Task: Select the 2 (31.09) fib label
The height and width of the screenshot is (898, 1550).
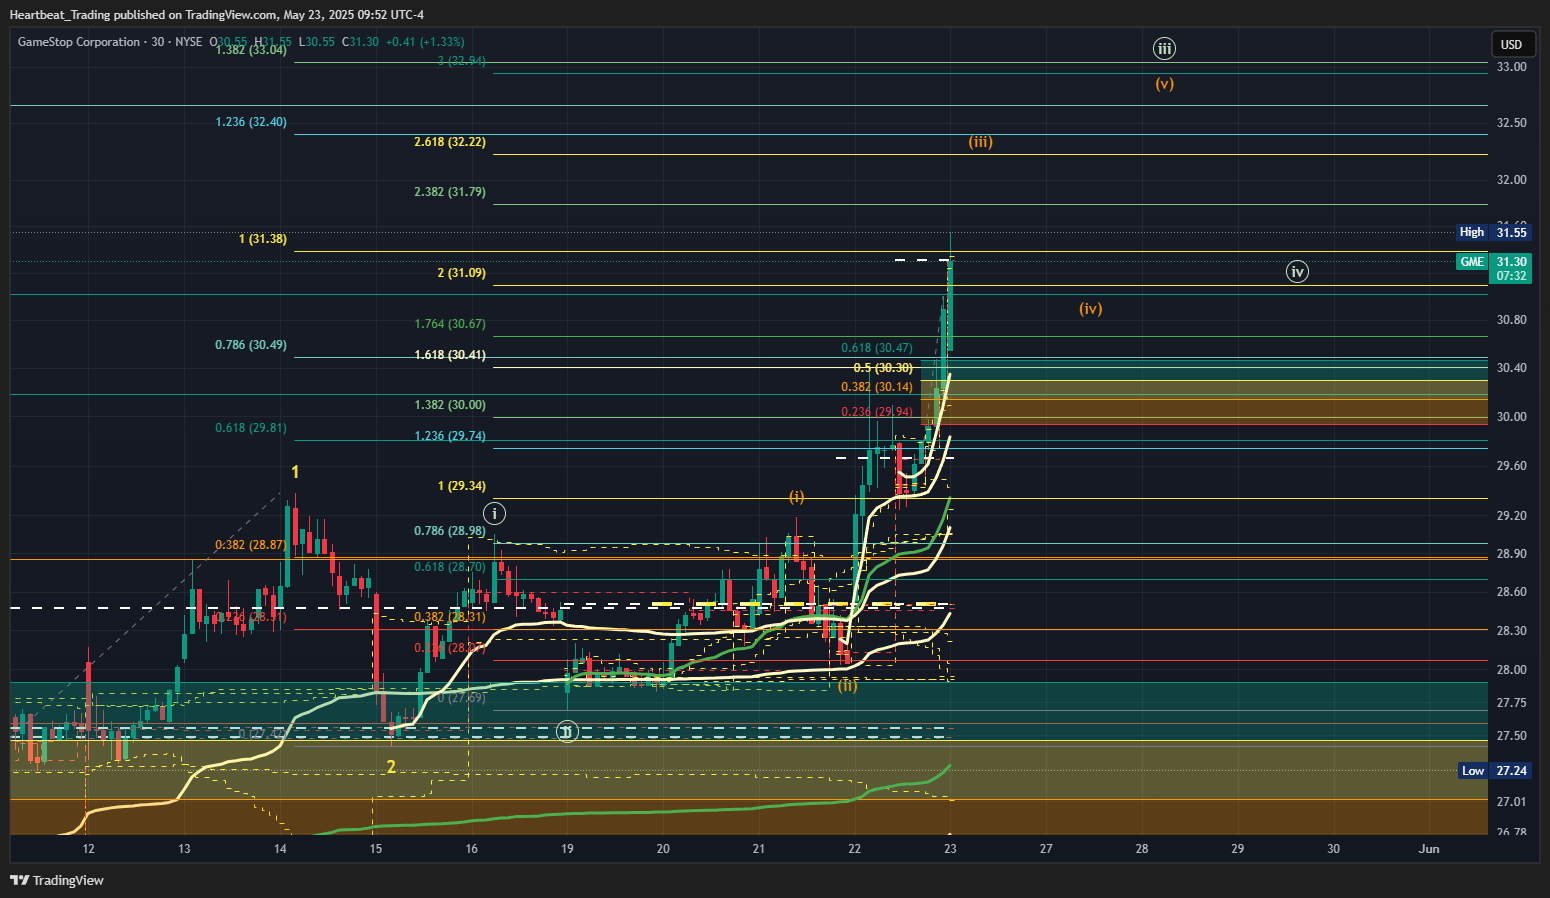Action: pyautogui.click(x=462, y=273)
